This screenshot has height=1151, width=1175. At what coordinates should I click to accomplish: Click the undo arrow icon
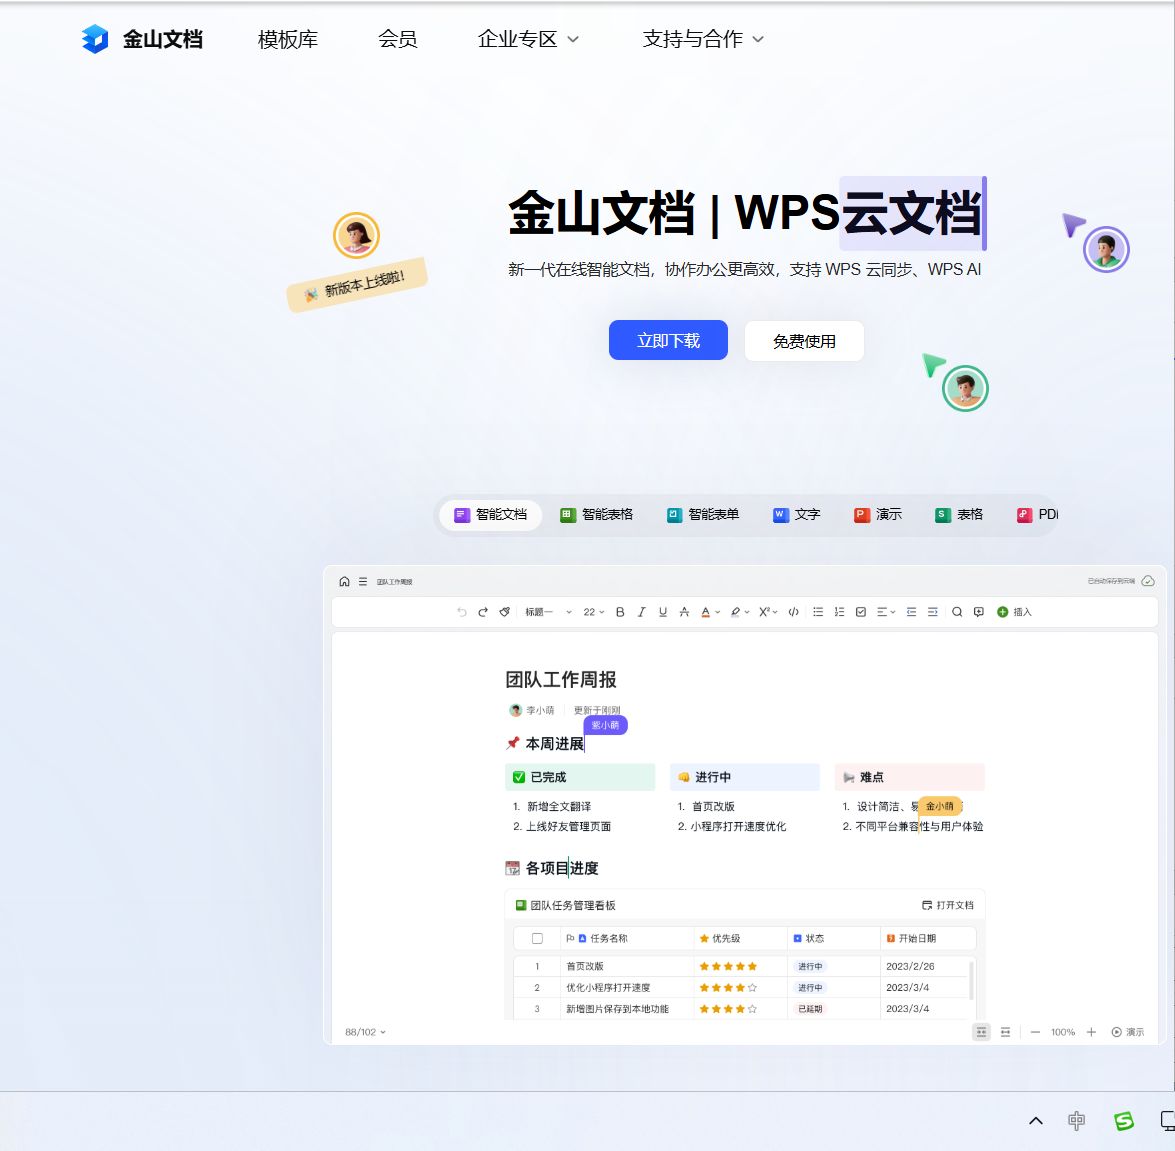(462, 612)
